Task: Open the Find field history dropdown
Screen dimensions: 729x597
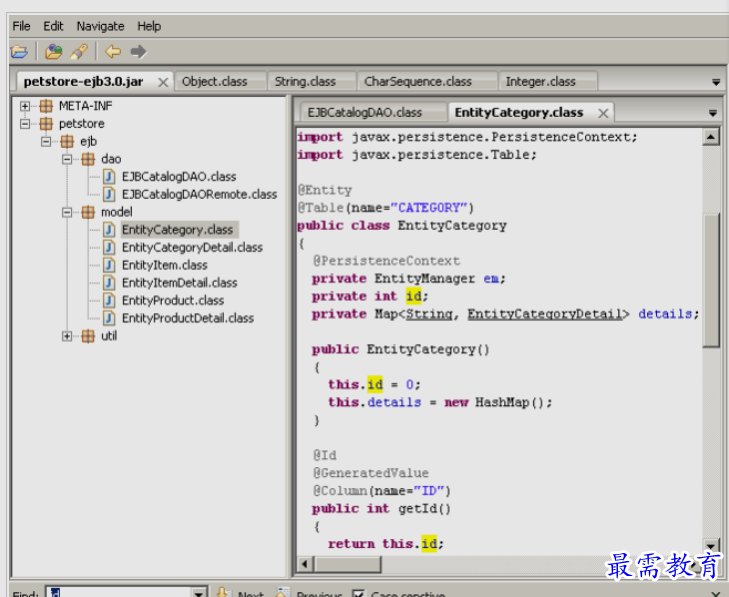Action: pyautogui.click(x=199, y=593)
